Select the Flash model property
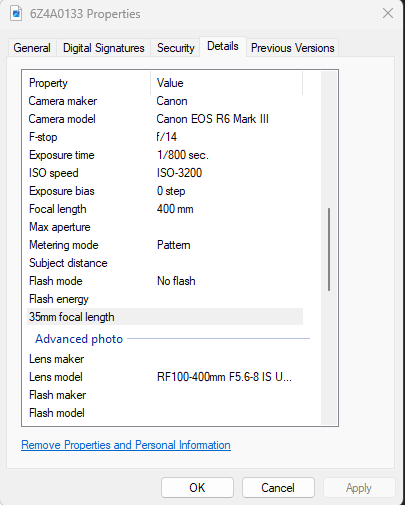Viewport: 405px width, 505px height. 57,413
